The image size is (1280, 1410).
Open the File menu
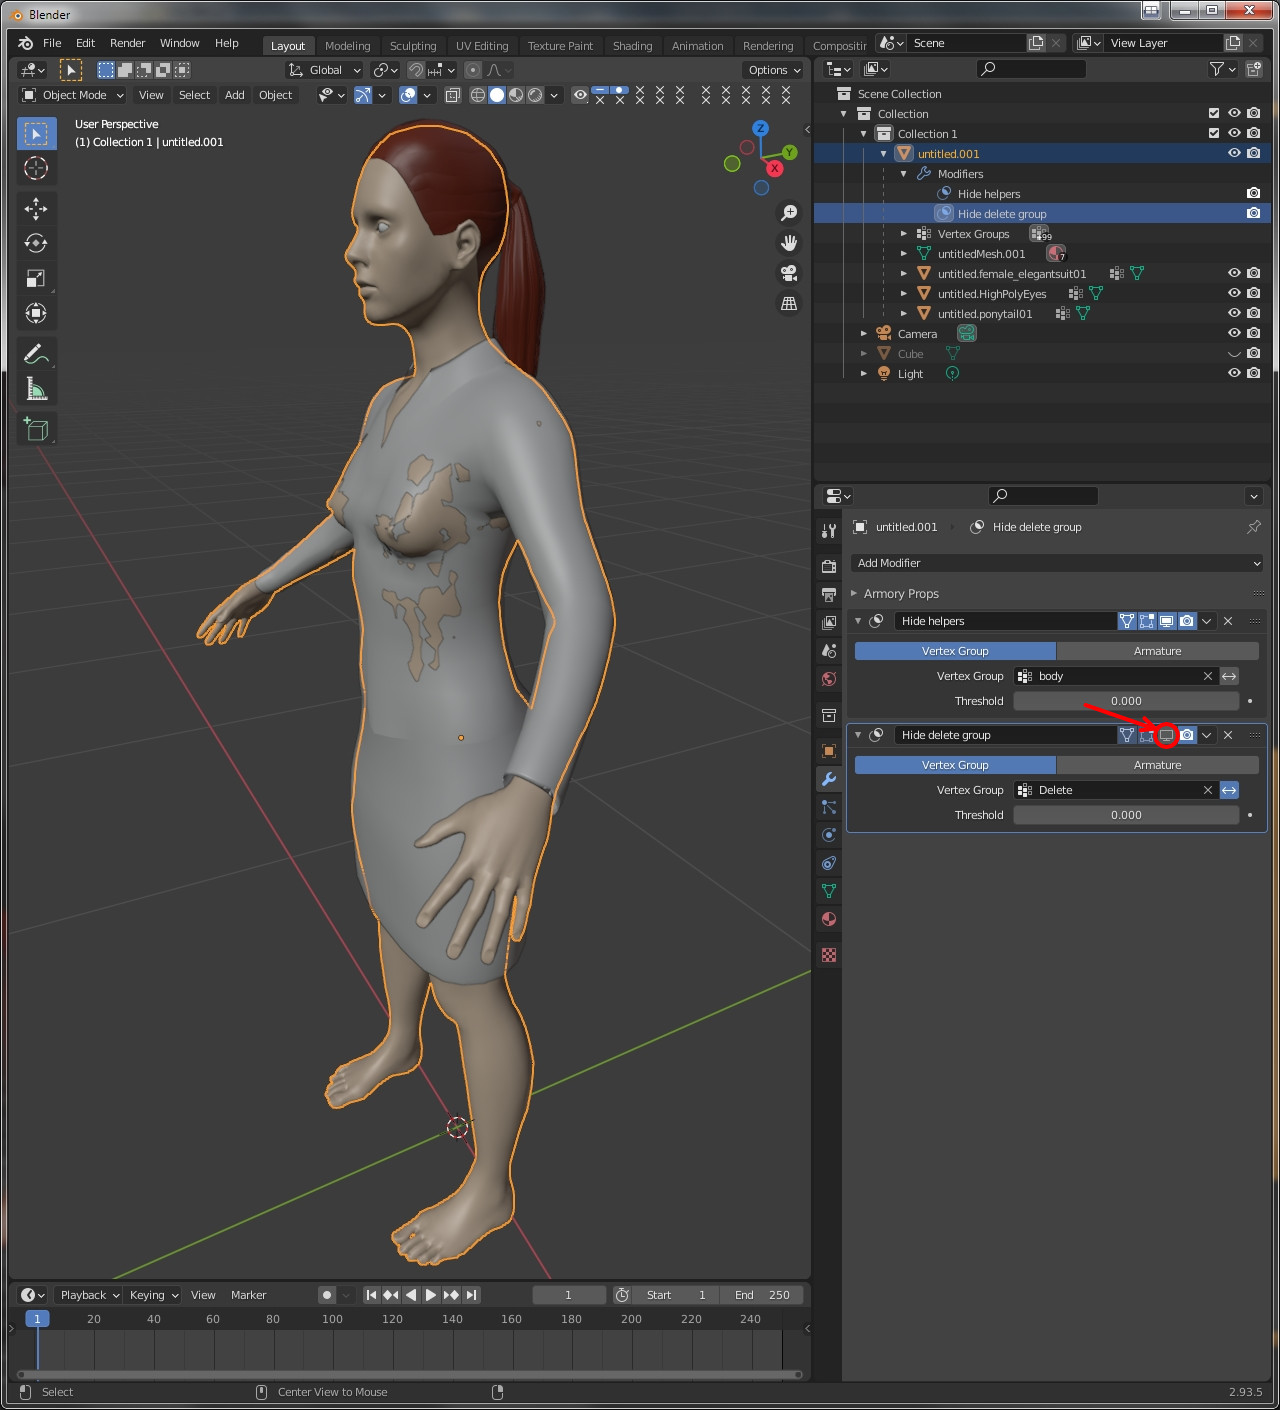[x=52, y=43]
